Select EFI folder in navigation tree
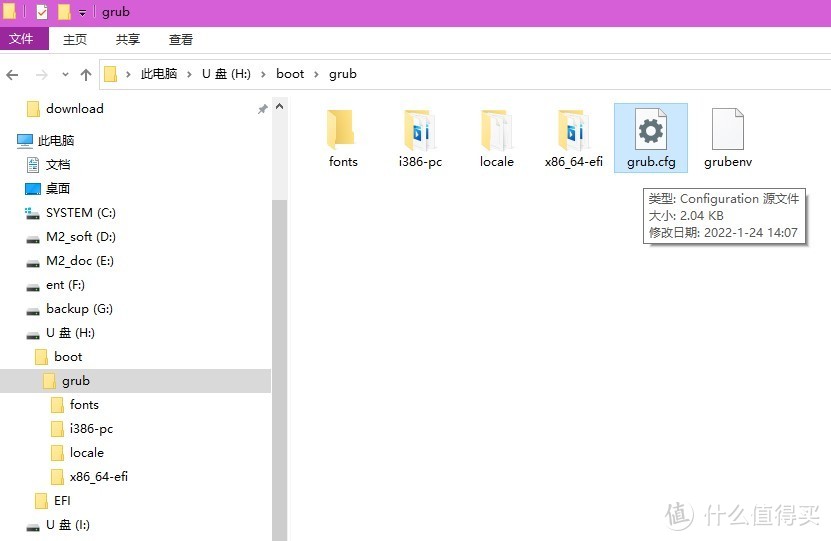The image size is (831, 541). 62,500
